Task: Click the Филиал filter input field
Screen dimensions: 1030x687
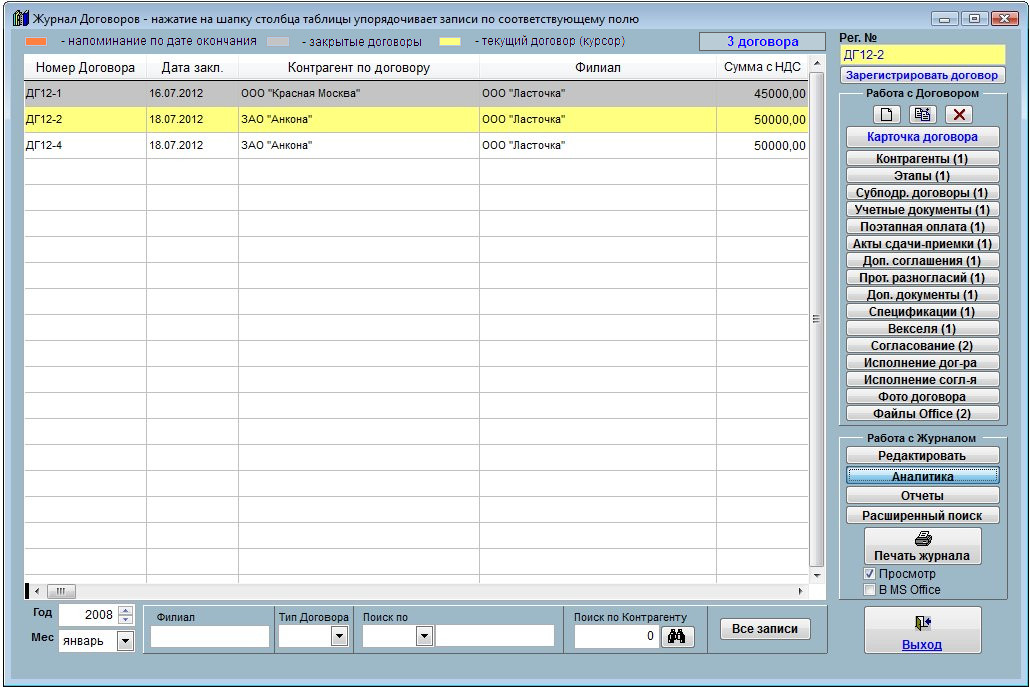Action: 210,636
